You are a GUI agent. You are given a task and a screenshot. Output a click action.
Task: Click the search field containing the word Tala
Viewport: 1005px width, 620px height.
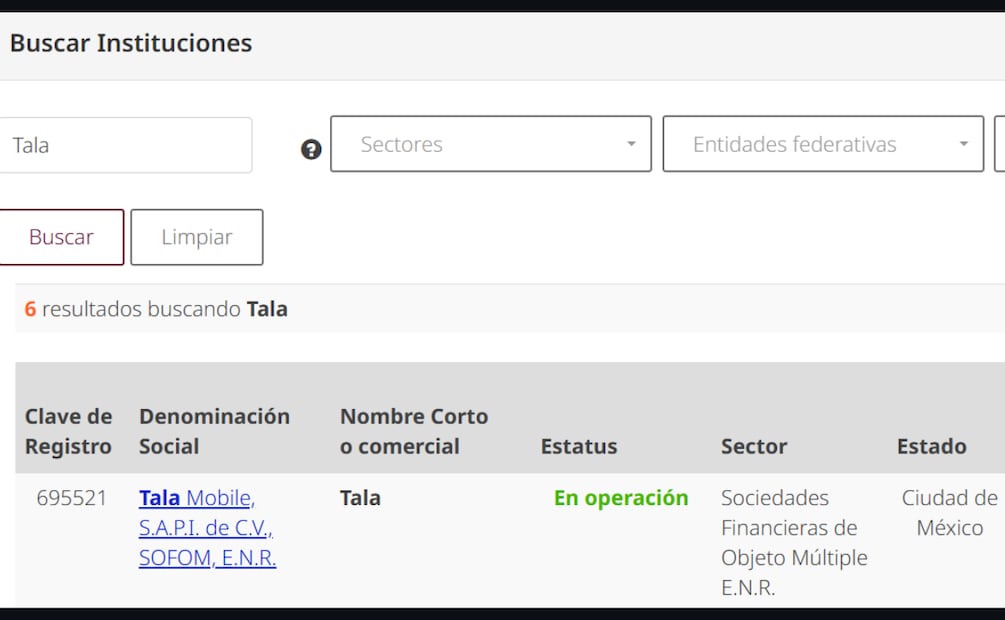(x=125, y=145)
